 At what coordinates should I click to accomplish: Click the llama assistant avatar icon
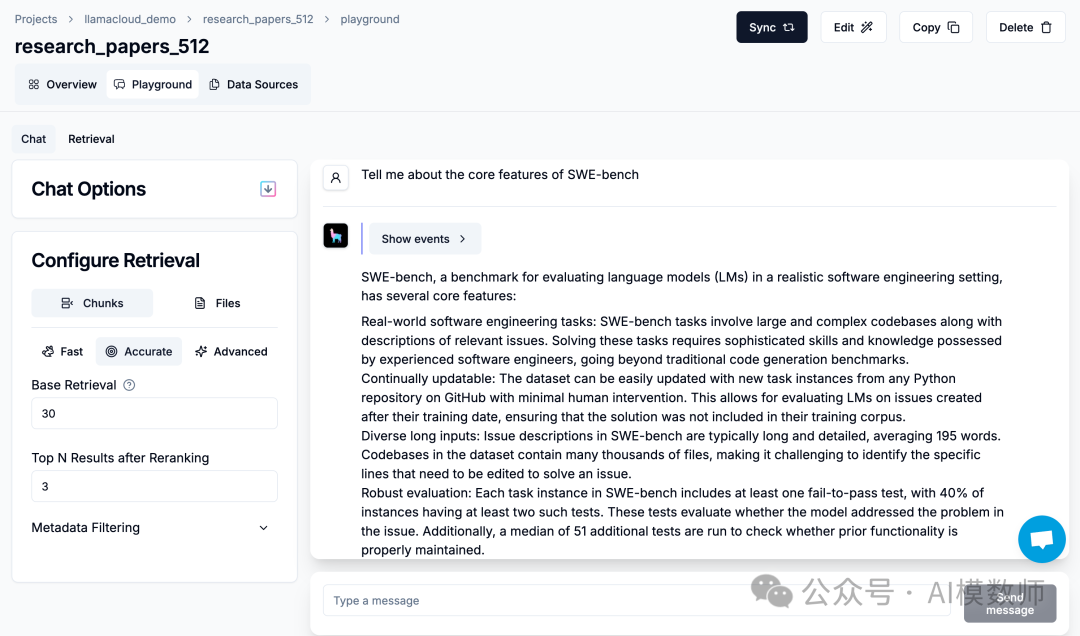(x=336, y=236)
